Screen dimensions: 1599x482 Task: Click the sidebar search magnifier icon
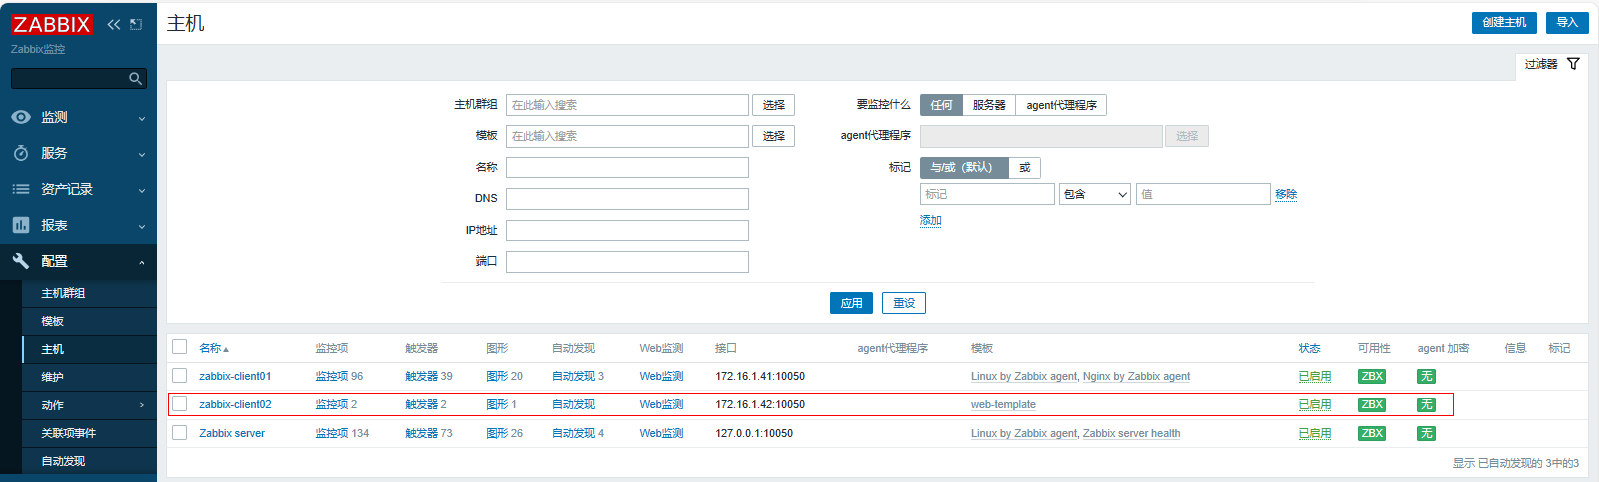(x=135, y=78)
